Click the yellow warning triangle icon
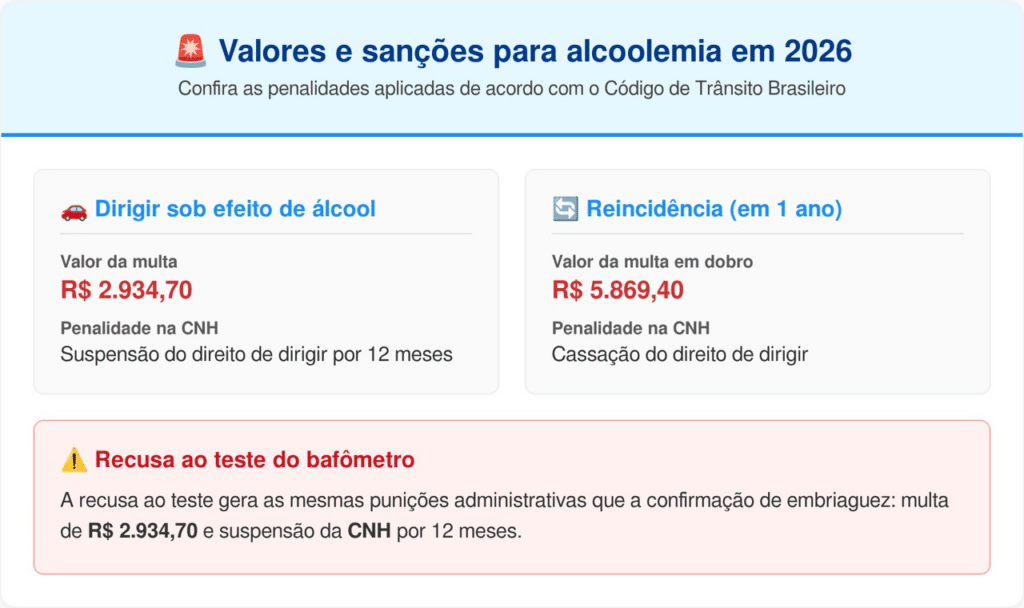Viewport: 1024px width, 608px height. pos(74,460)
